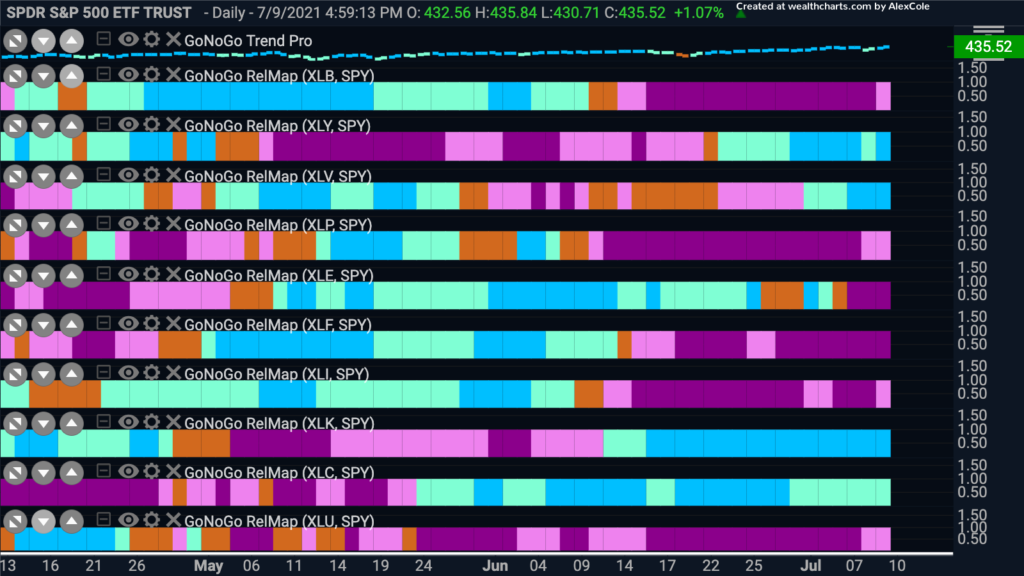This screenshot has height=576, width=1024.
Task: Maximize the RelMap XLB pane
Action: click(15, 76)
